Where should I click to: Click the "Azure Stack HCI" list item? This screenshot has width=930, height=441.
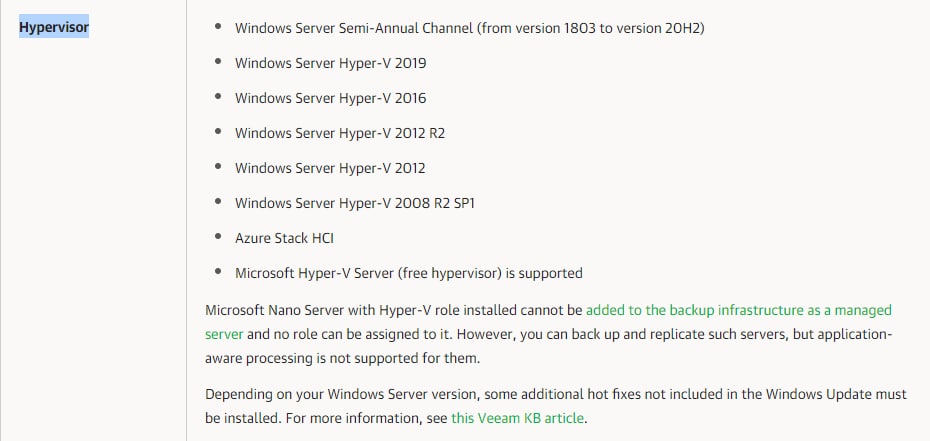(284, 238)
